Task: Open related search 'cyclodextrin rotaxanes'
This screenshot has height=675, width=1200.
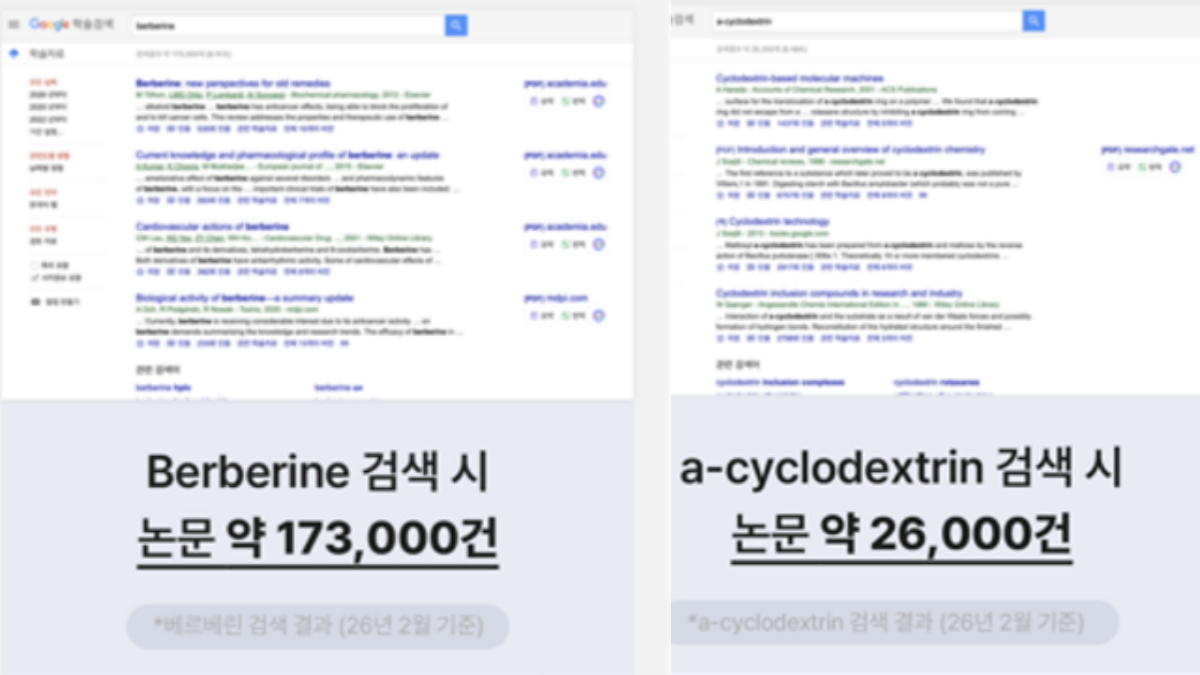Action: (x=936, y=382)
